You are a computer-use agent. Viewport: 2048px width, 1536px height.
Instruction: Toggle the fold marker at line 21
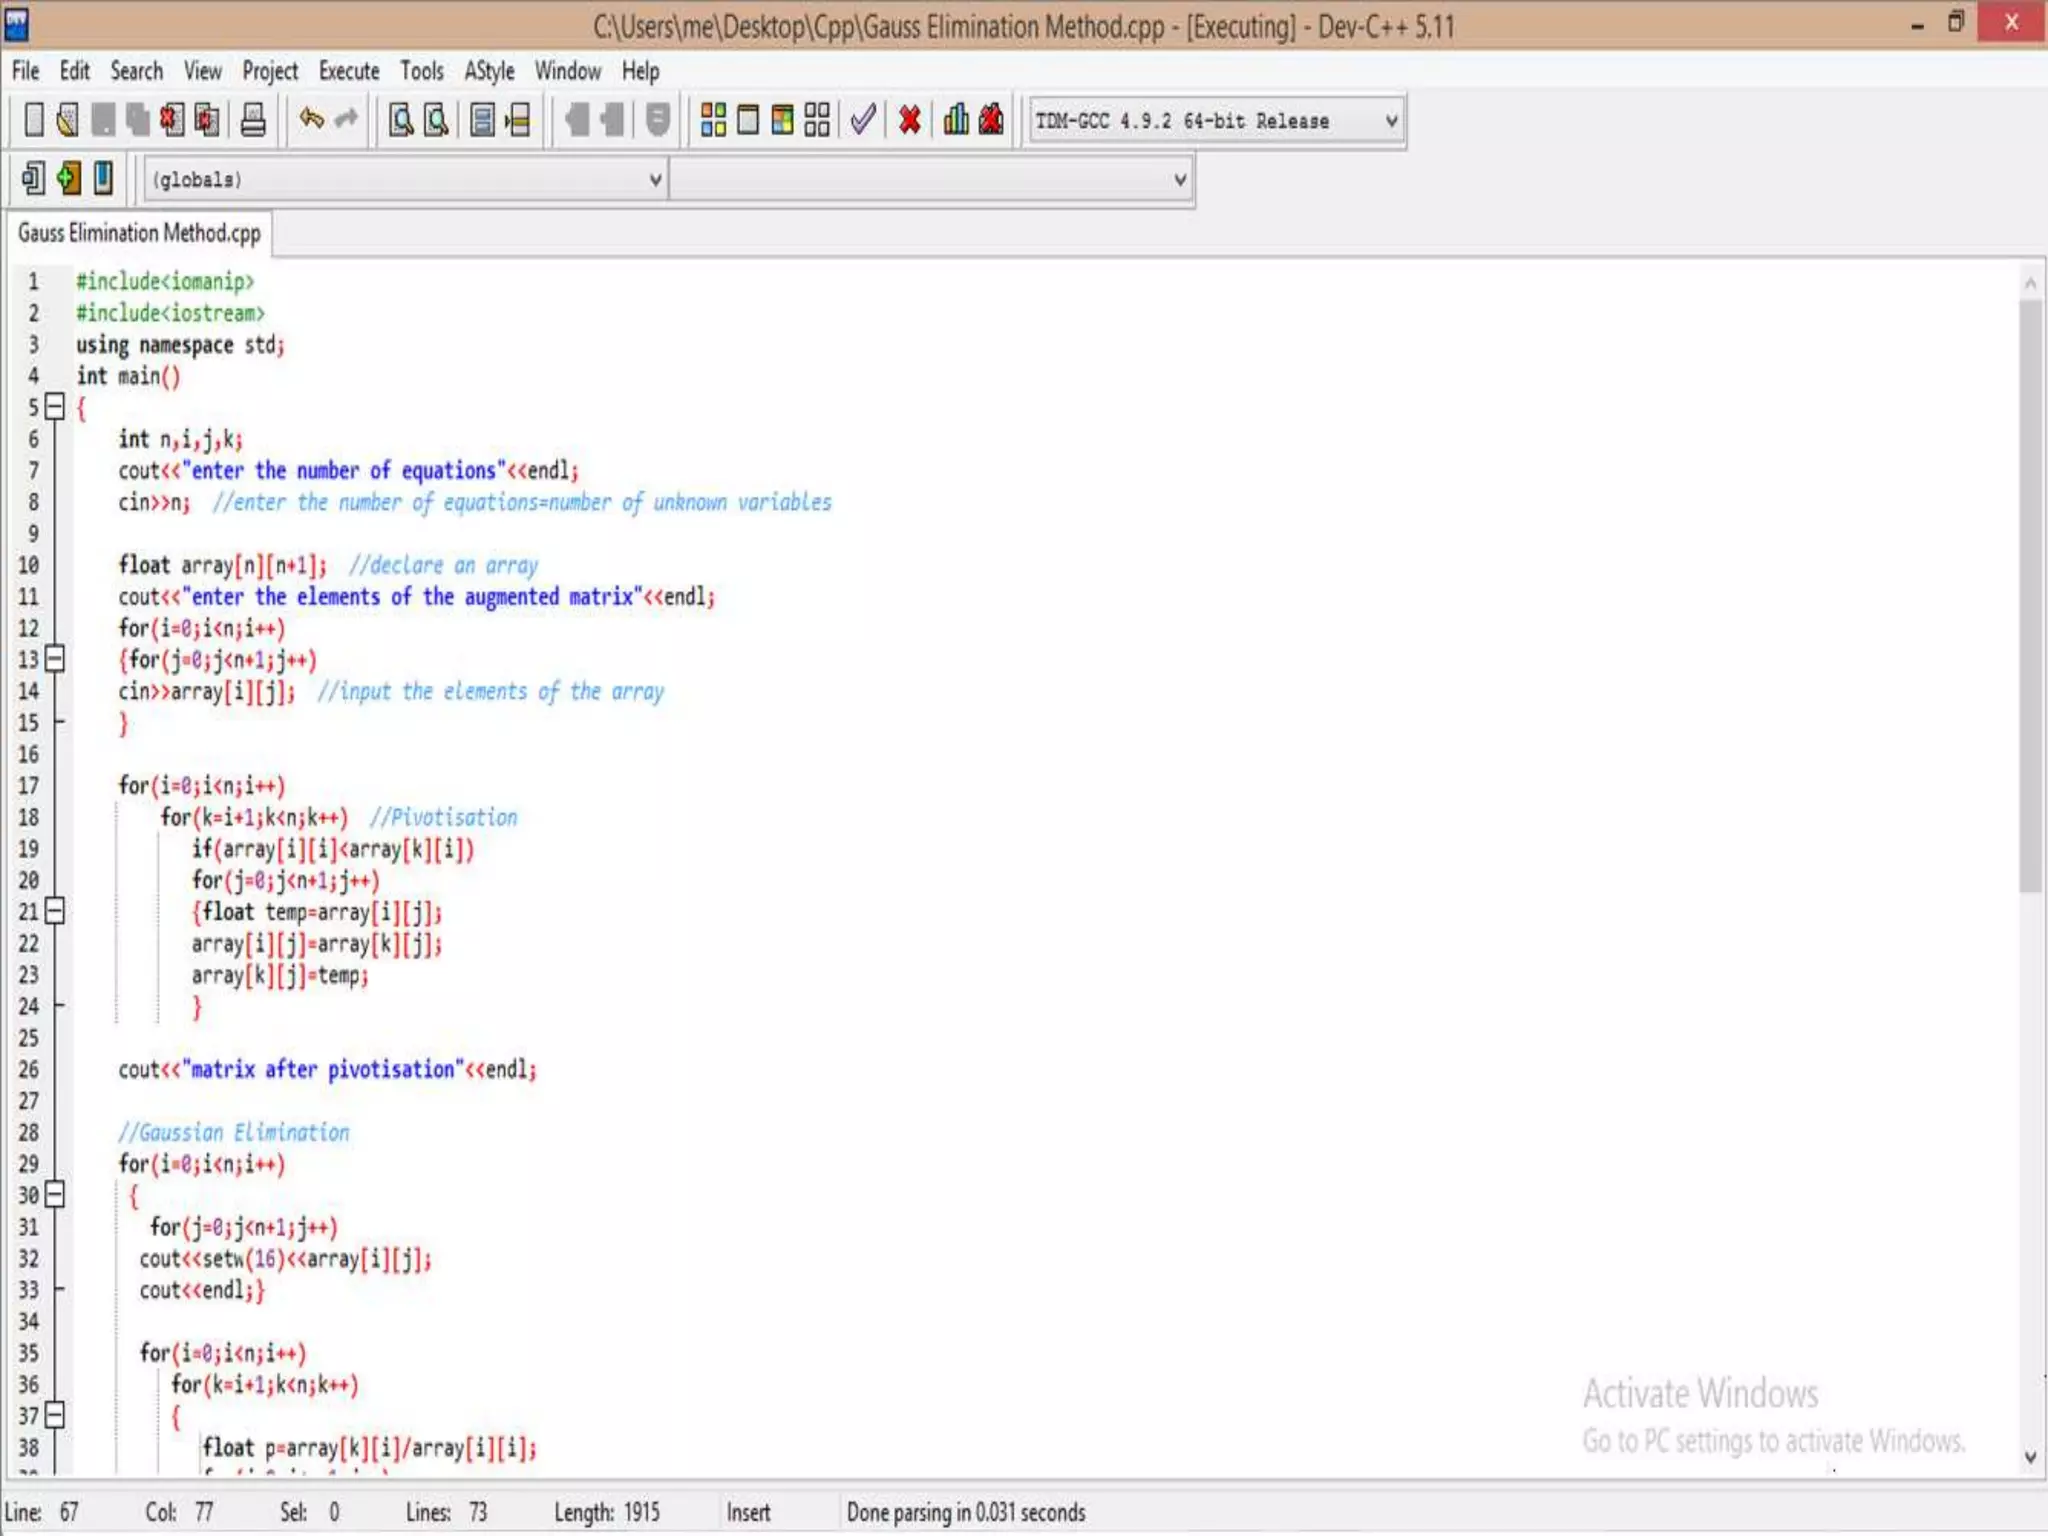pos(56,910)
